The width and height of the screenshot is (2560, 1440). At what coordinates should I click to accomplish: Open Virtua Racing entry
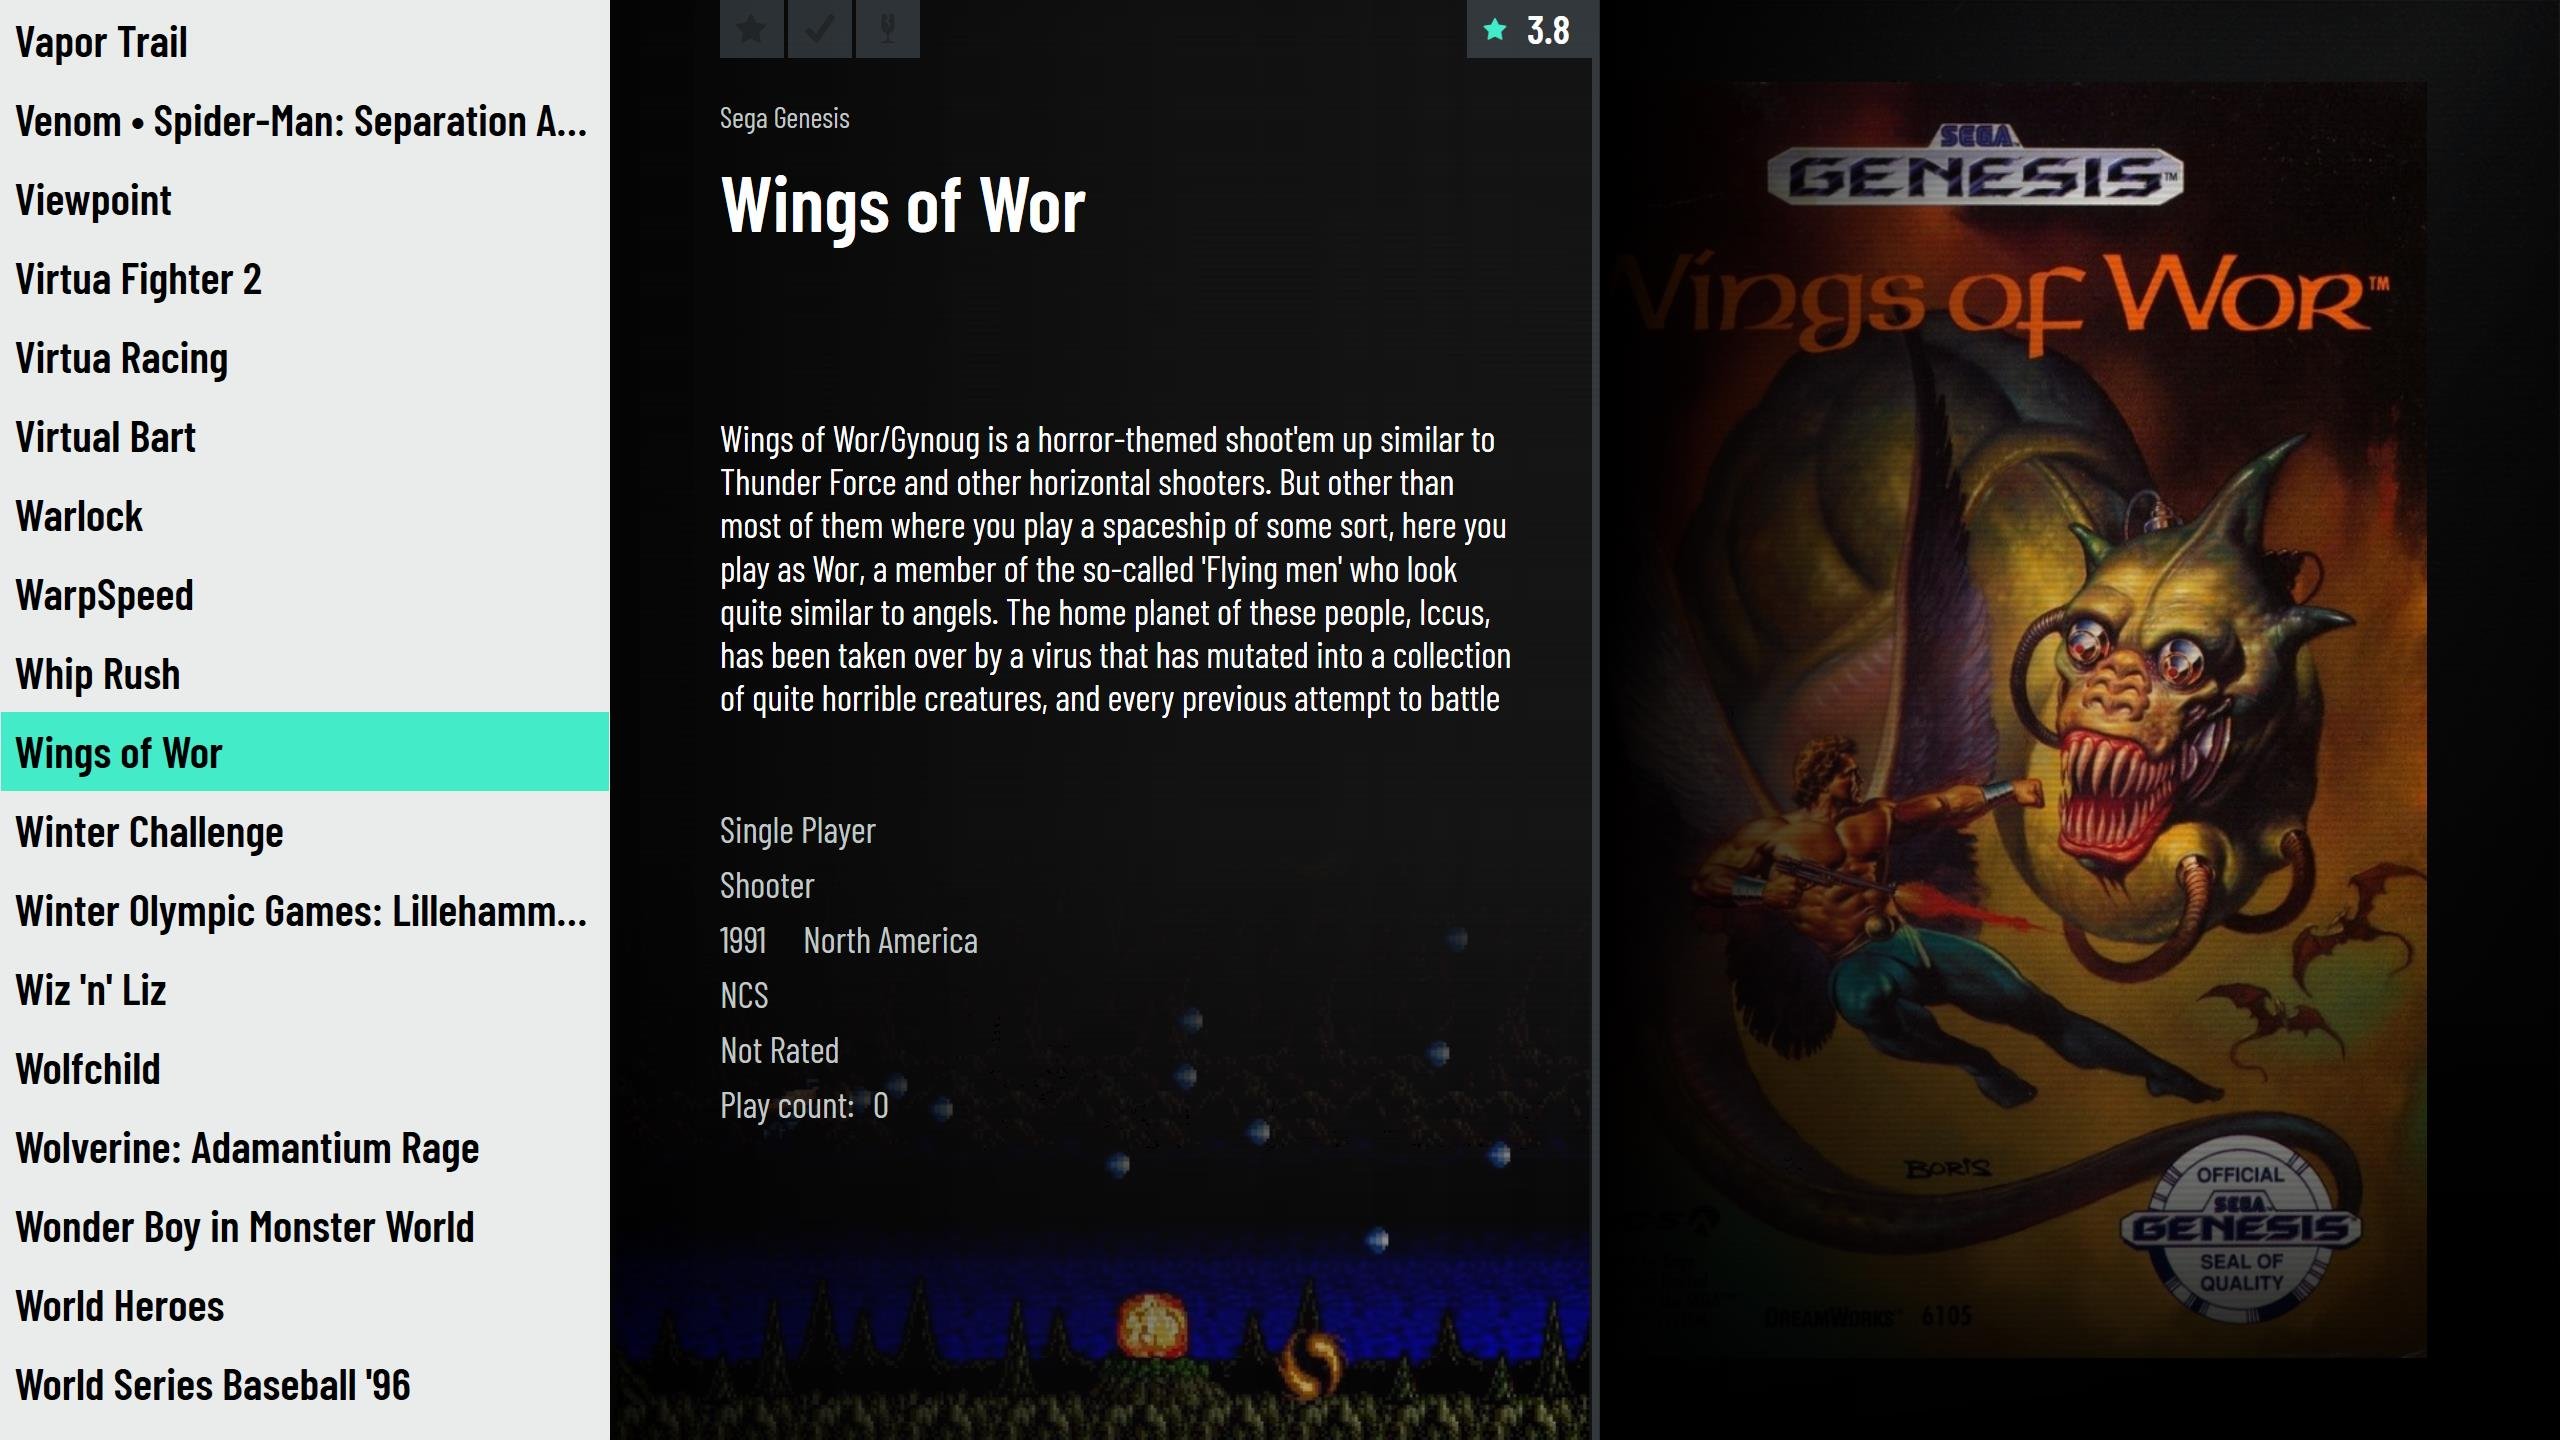click(305, 358)
